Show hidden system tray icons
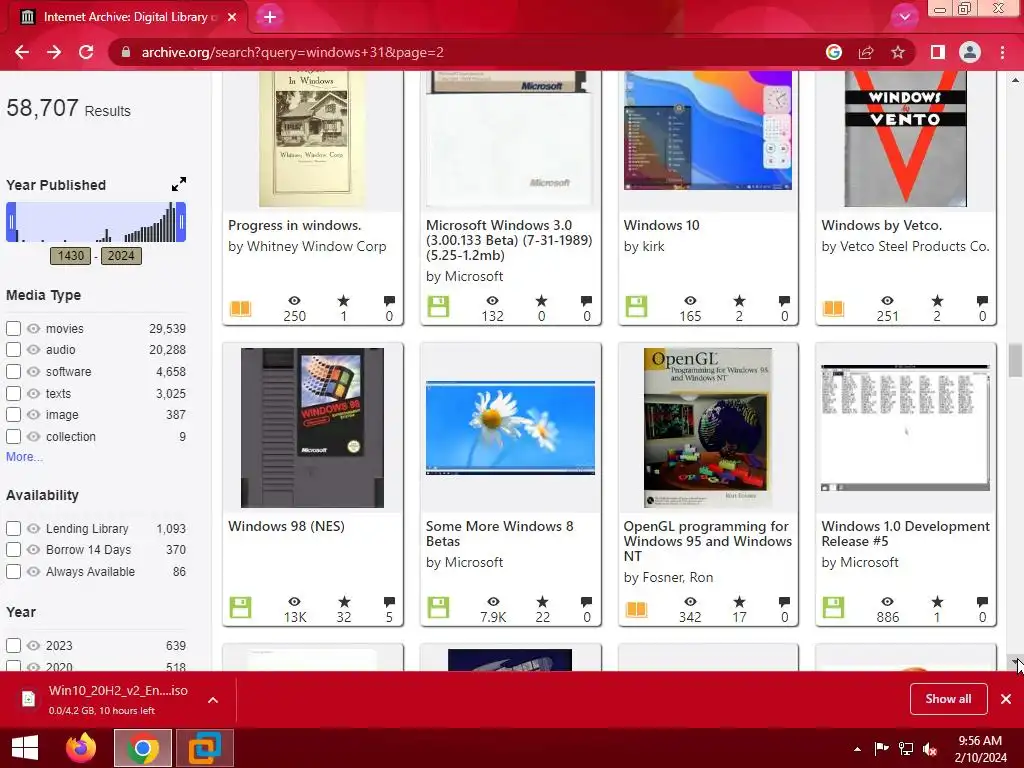 coord(857,748)
